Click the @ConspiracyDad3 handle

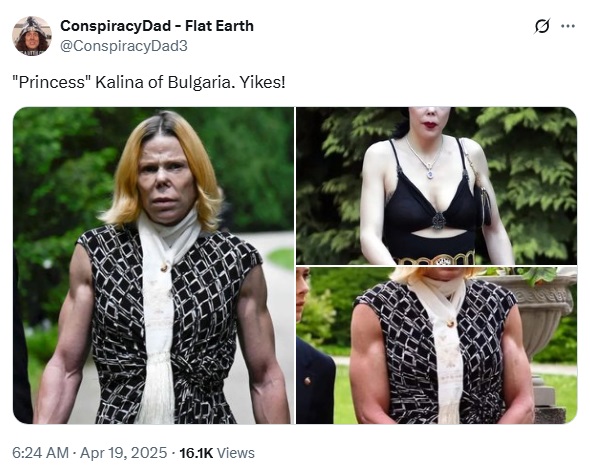pyautogui.click(x=124, y=46)
